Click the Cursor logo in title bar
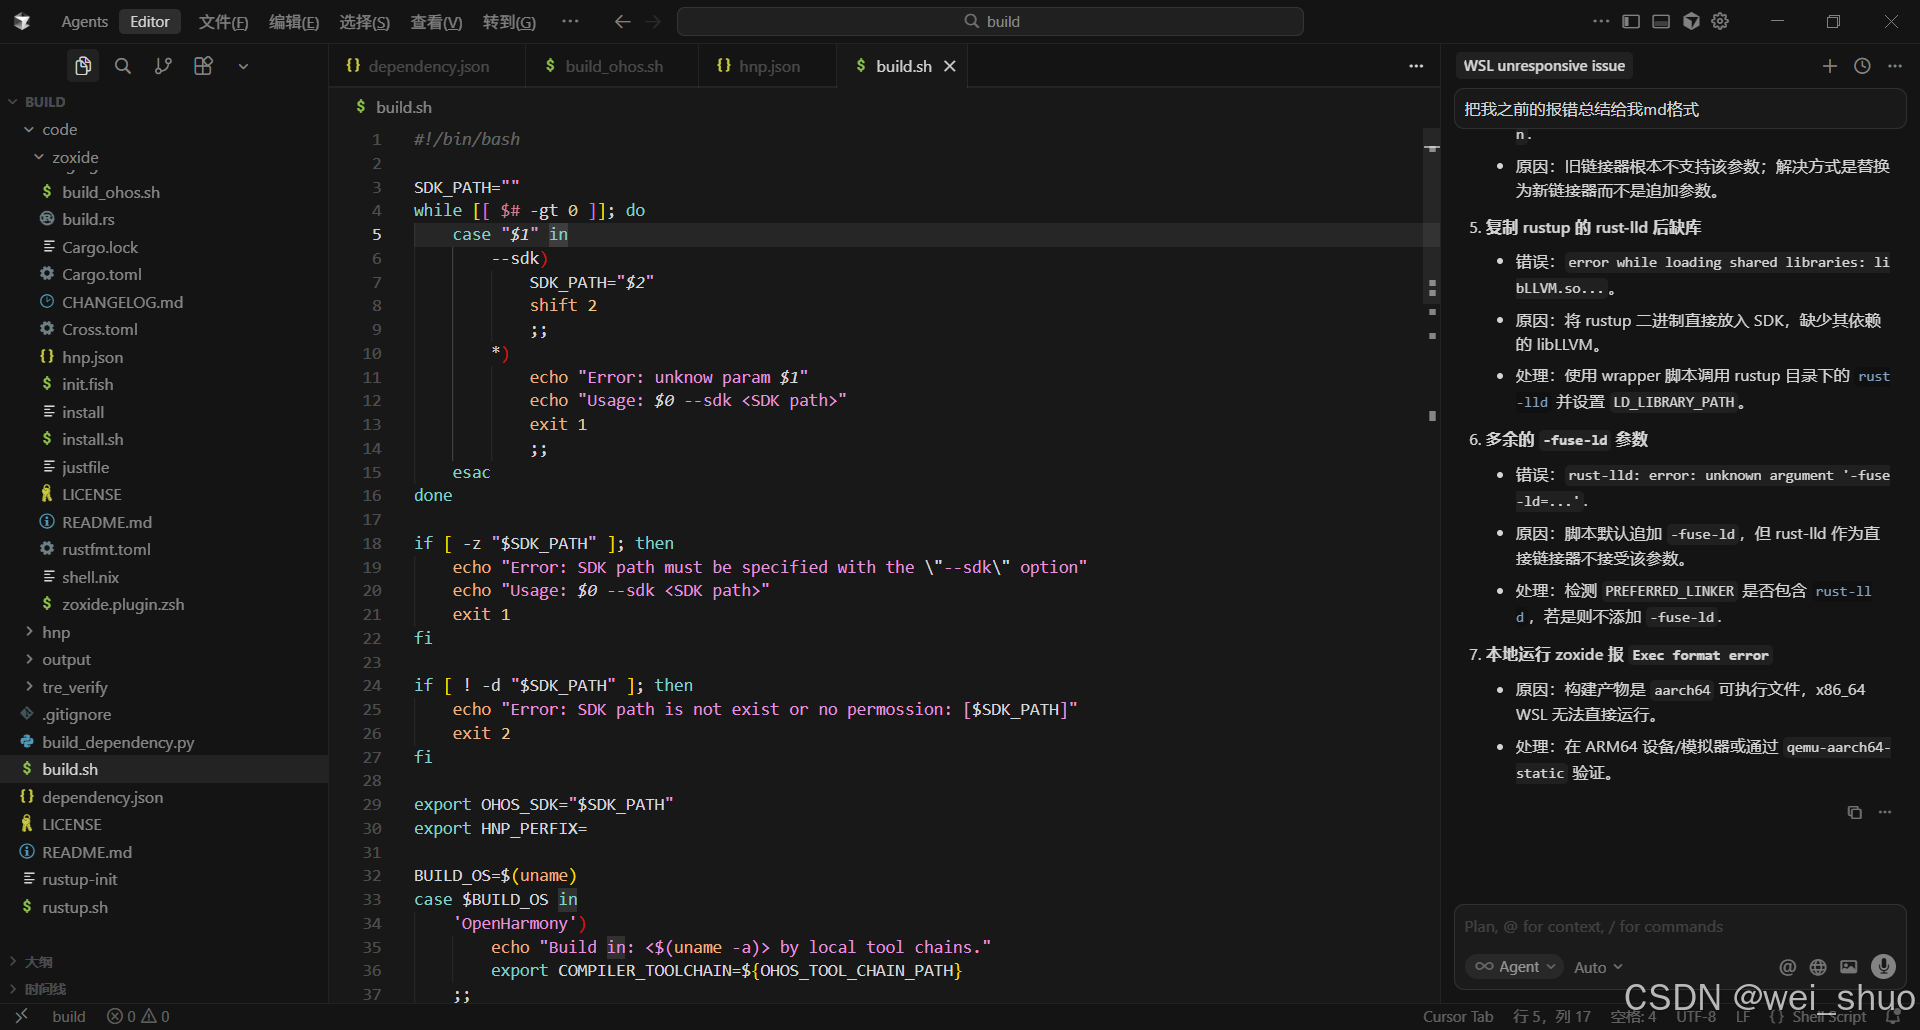The width and height of the screenshot is (1920, 1030). point(22,21)
